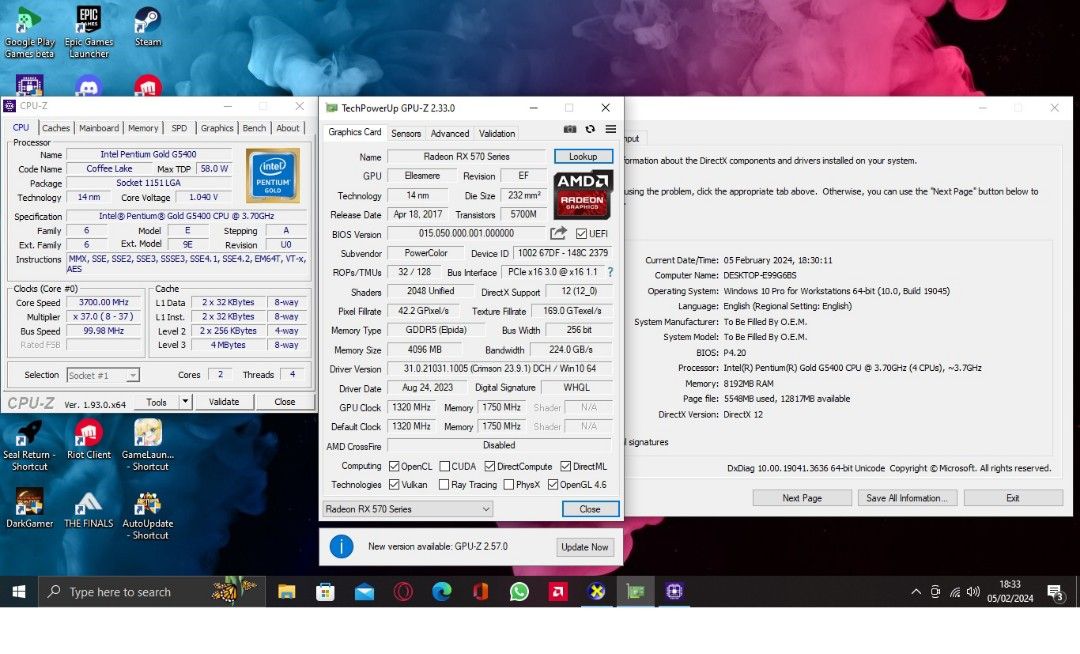Open AutoUpdate shortcut on desktop
Viewport: 1080px width, 654px height.
click(147, 514)
